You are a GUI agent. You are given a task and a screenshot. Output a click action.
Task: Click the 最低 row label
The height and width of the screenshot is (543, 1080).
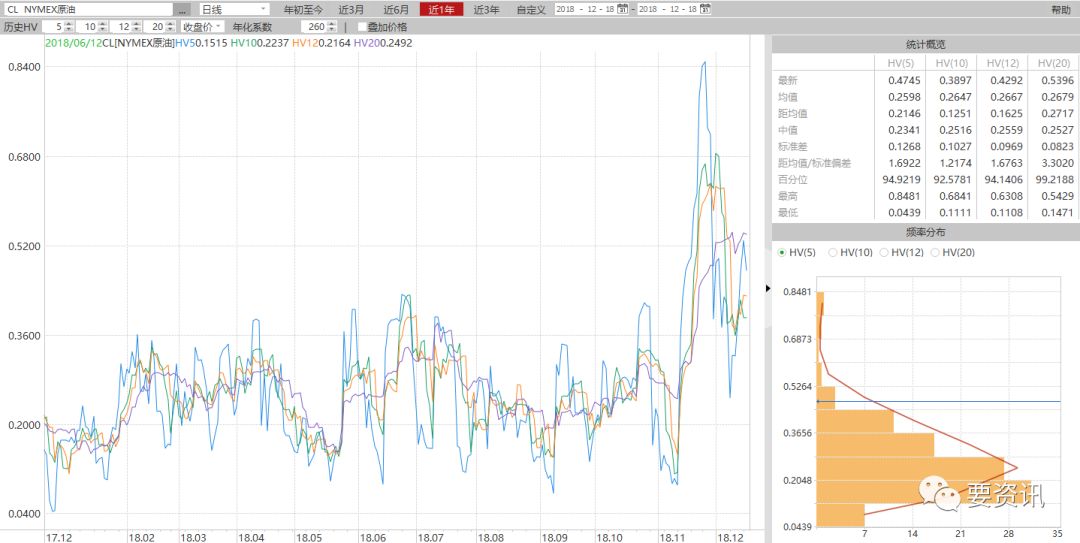pyautogui.click(x=787, y=213)
